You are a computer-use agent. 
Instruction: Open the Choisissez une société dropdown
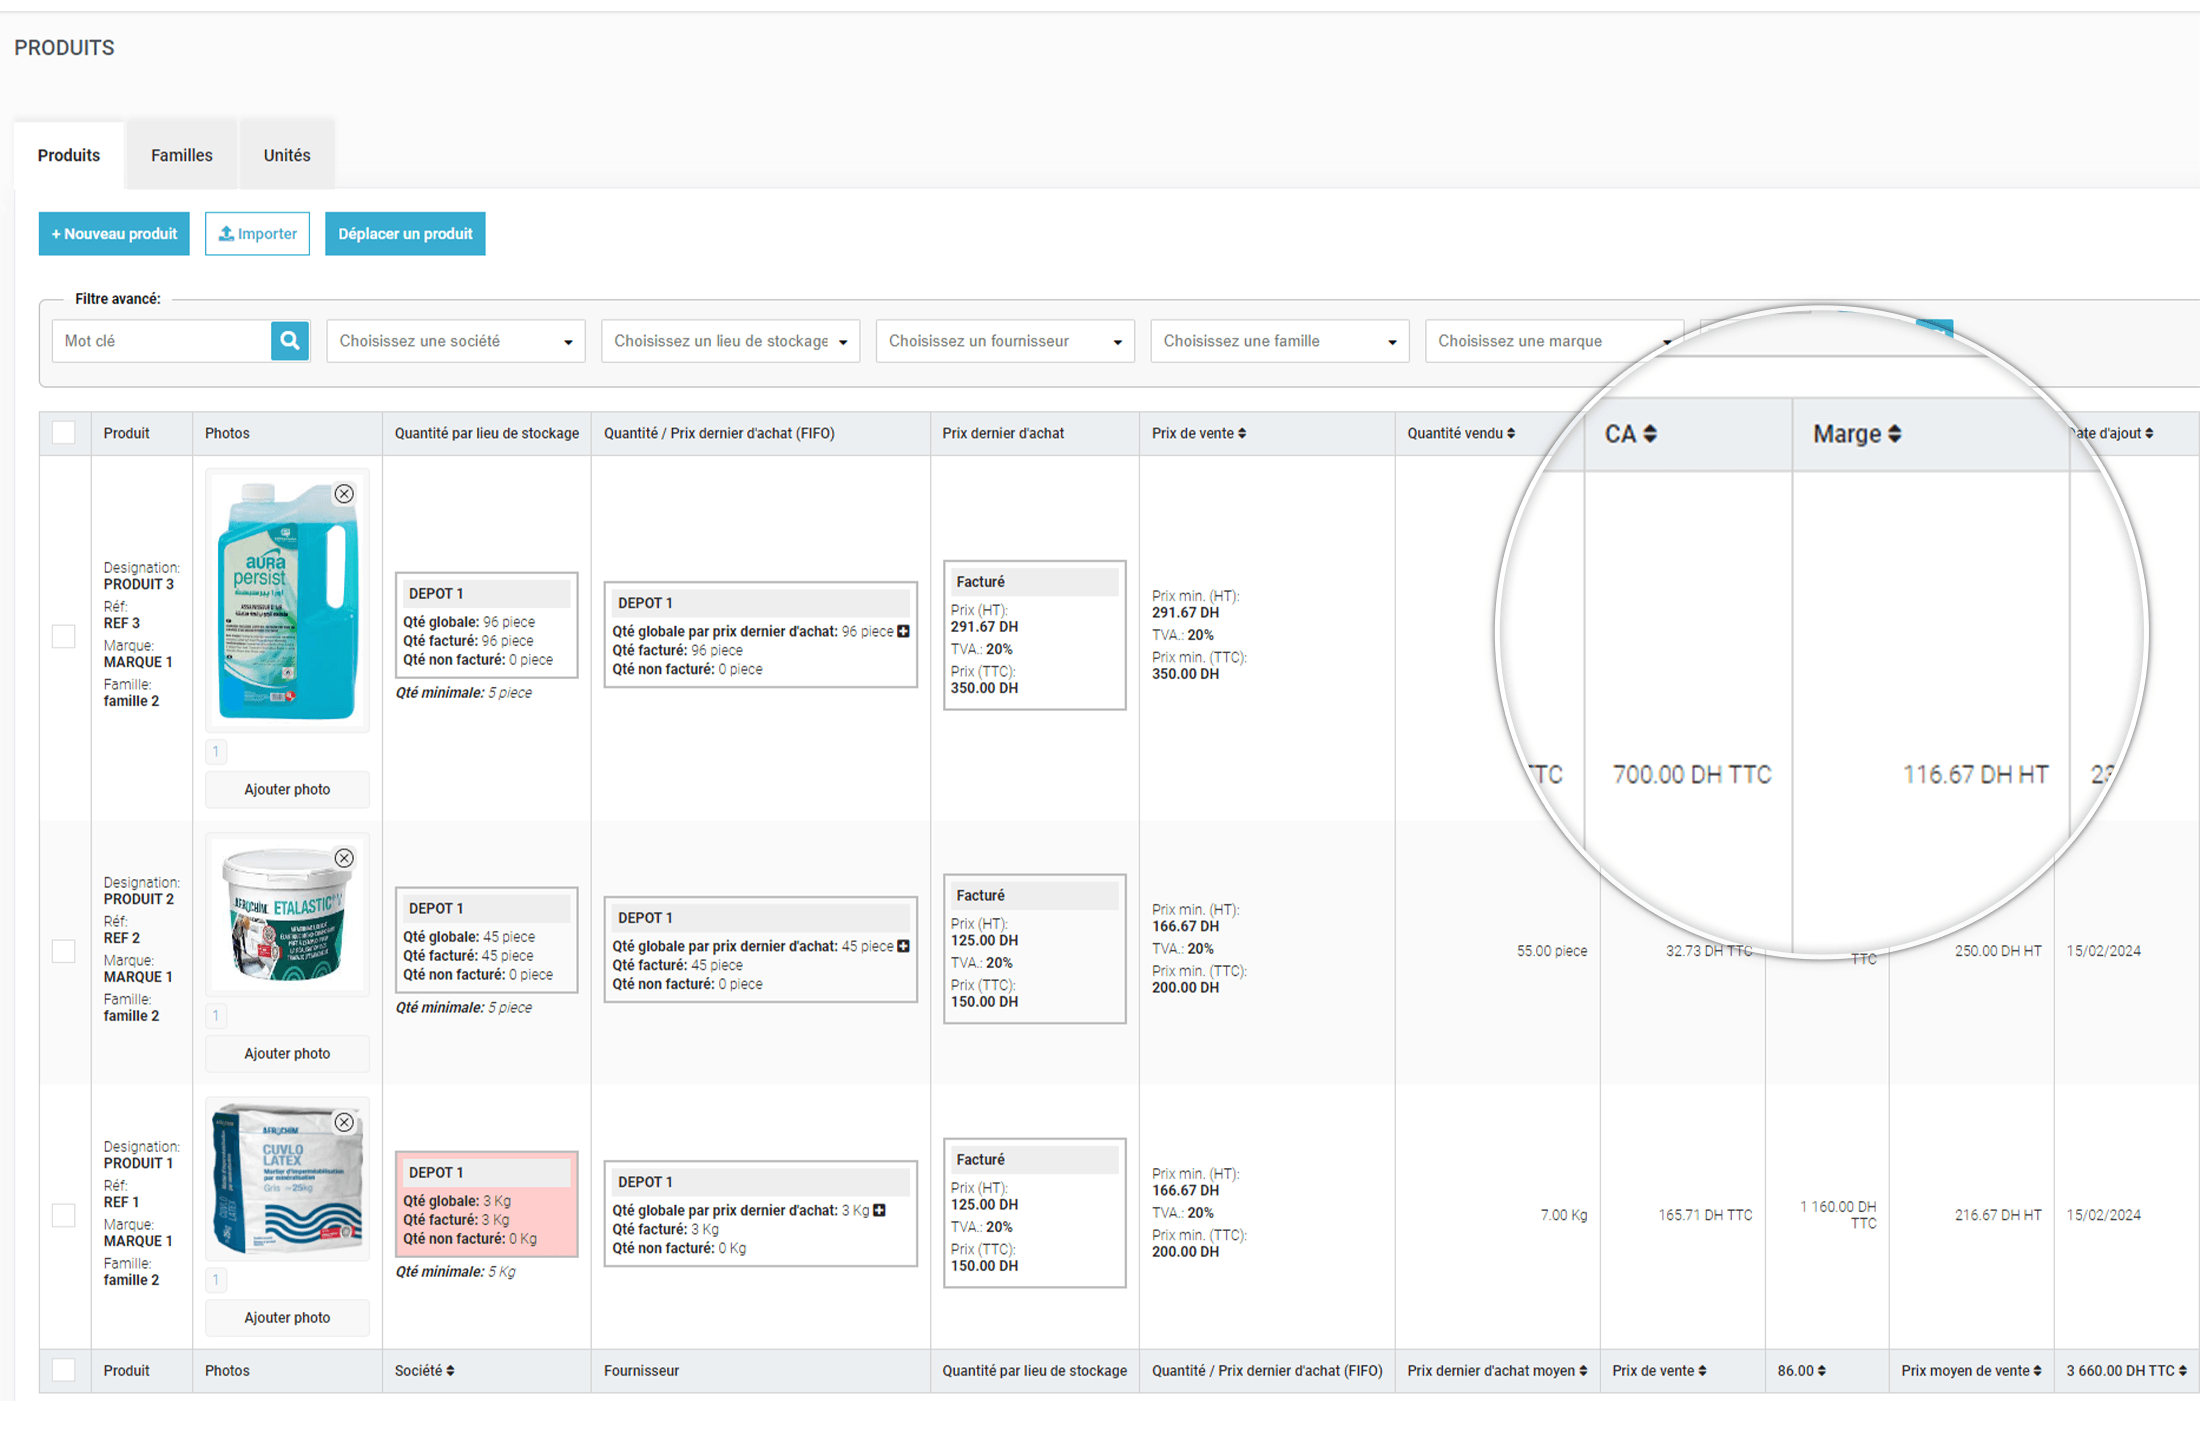tap(456, 341)
